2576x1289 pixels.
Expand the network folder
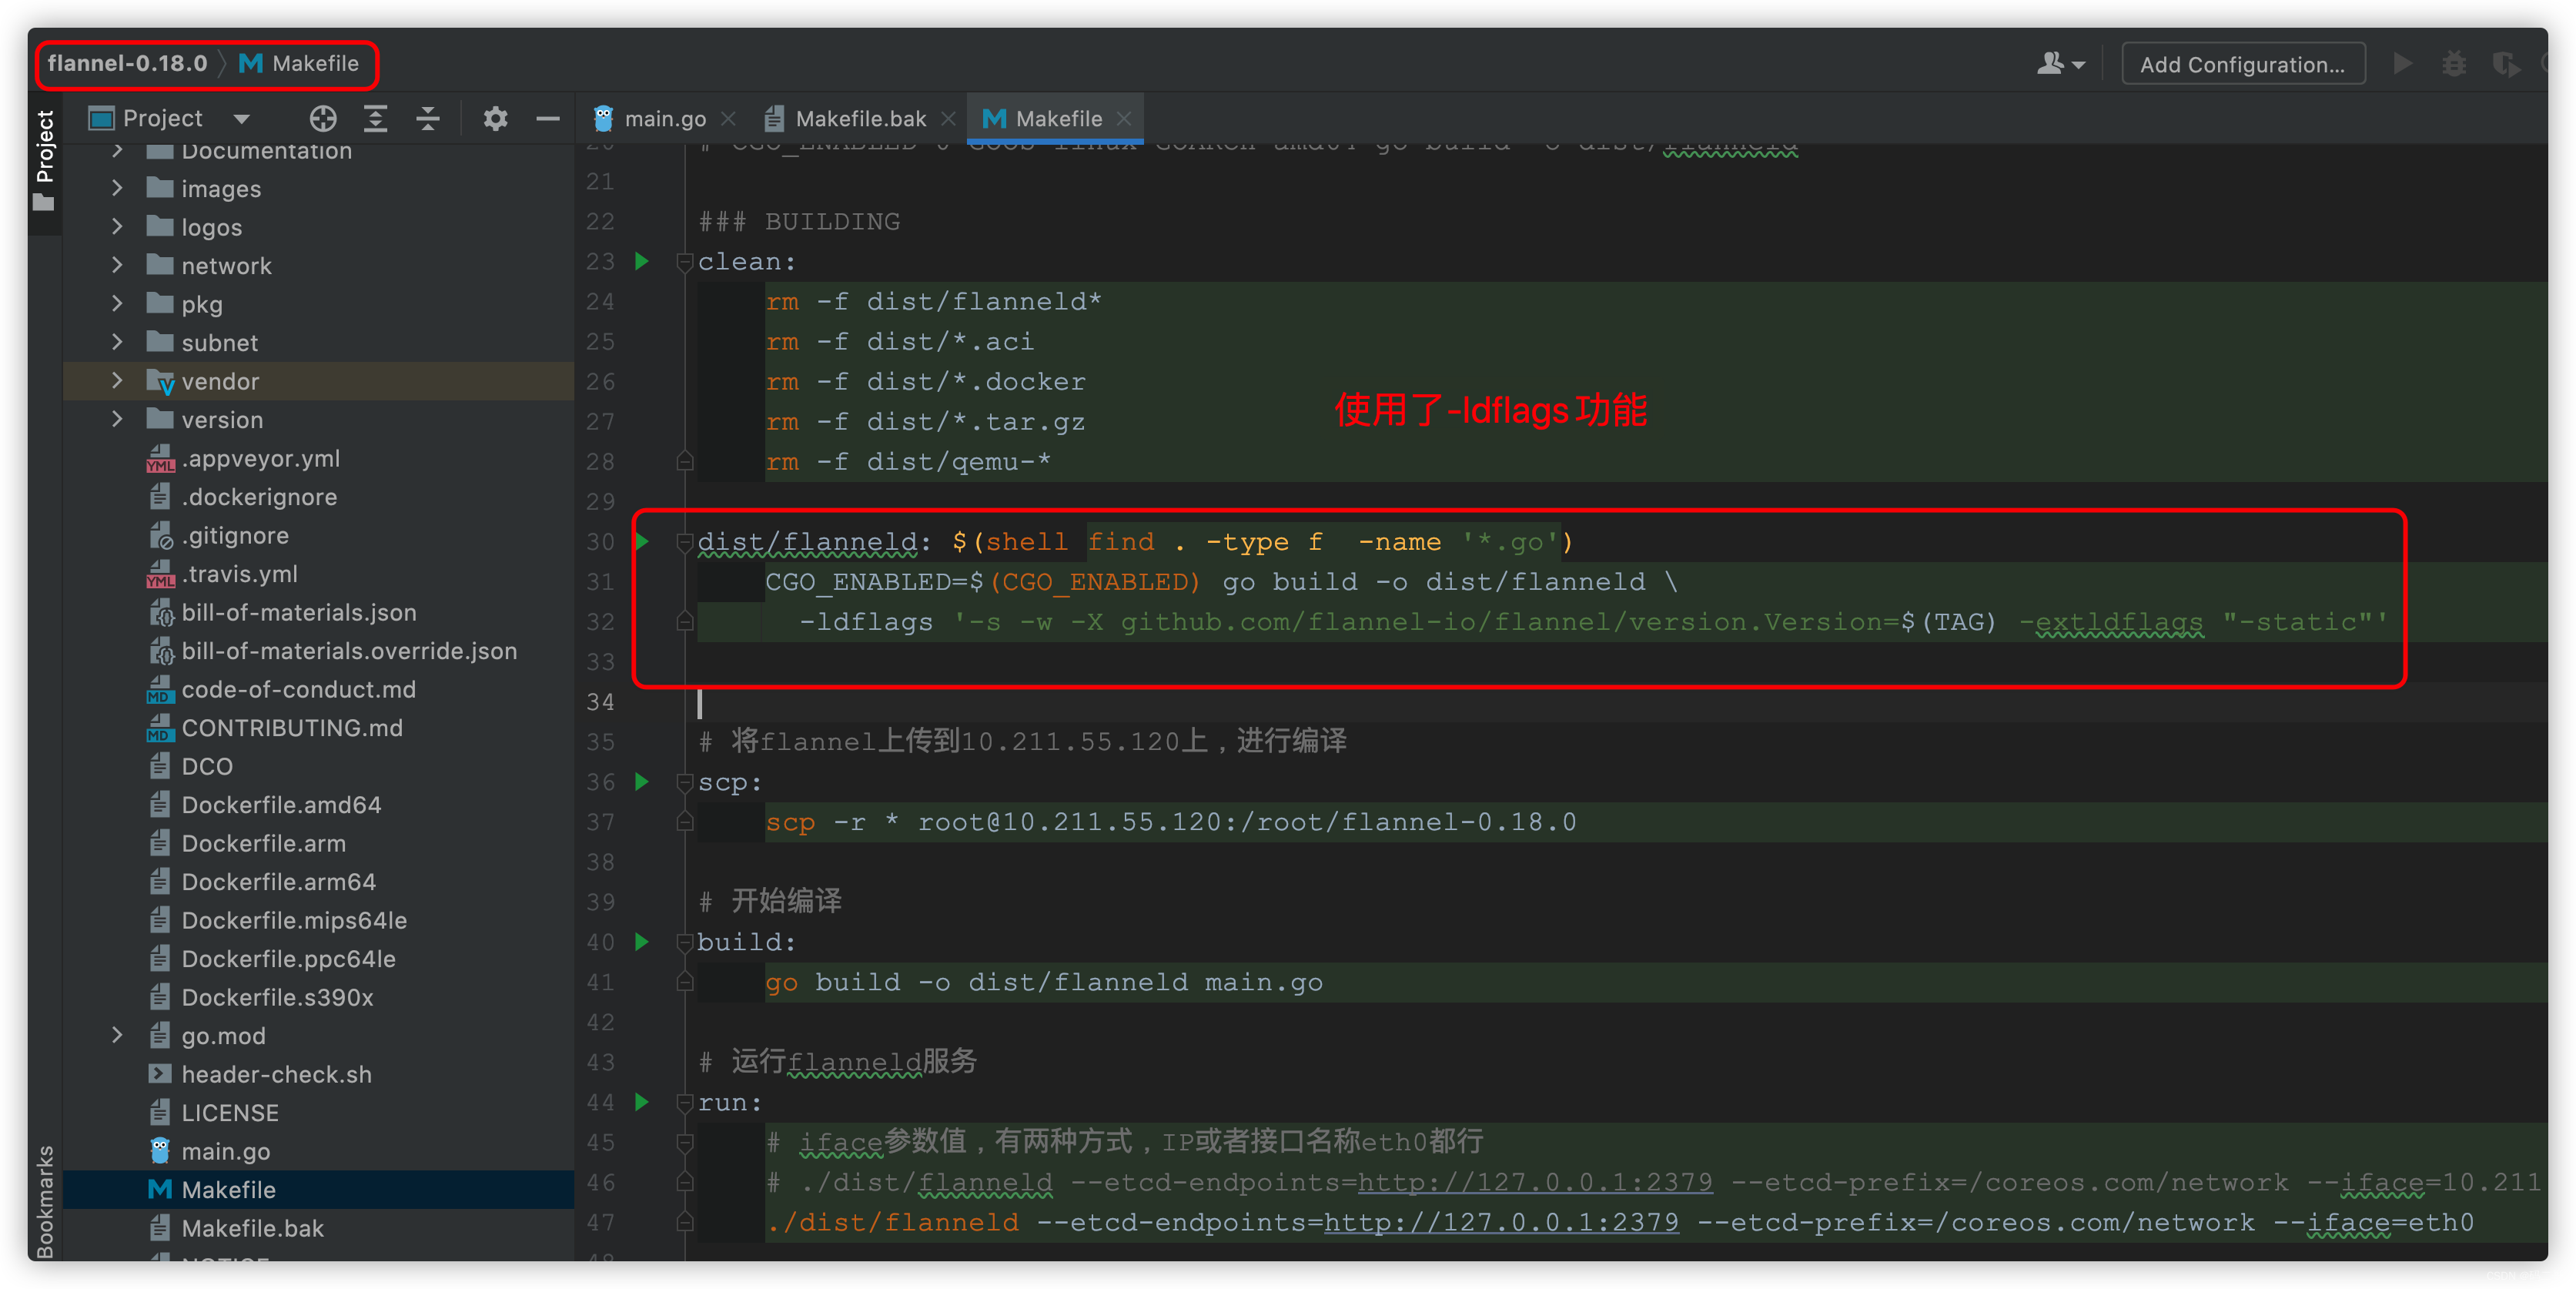[117, 265]
